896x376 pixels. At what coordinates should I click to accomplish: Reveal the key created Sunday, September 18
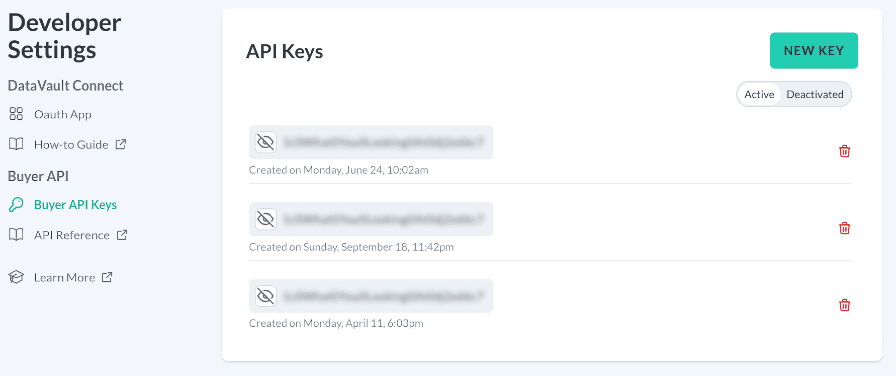(266, 219)
